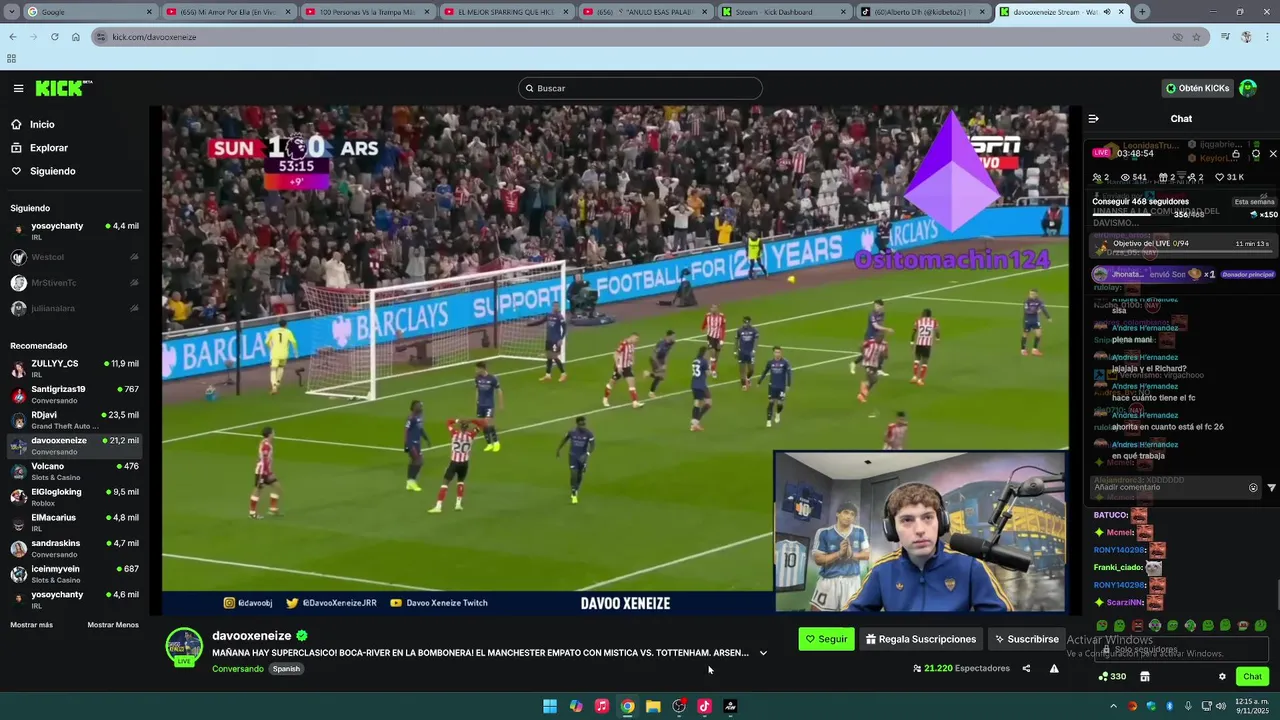Collapse the chat panel arrow icon
Screen dimensions: 1280x720
click(x=1093, y=118)
